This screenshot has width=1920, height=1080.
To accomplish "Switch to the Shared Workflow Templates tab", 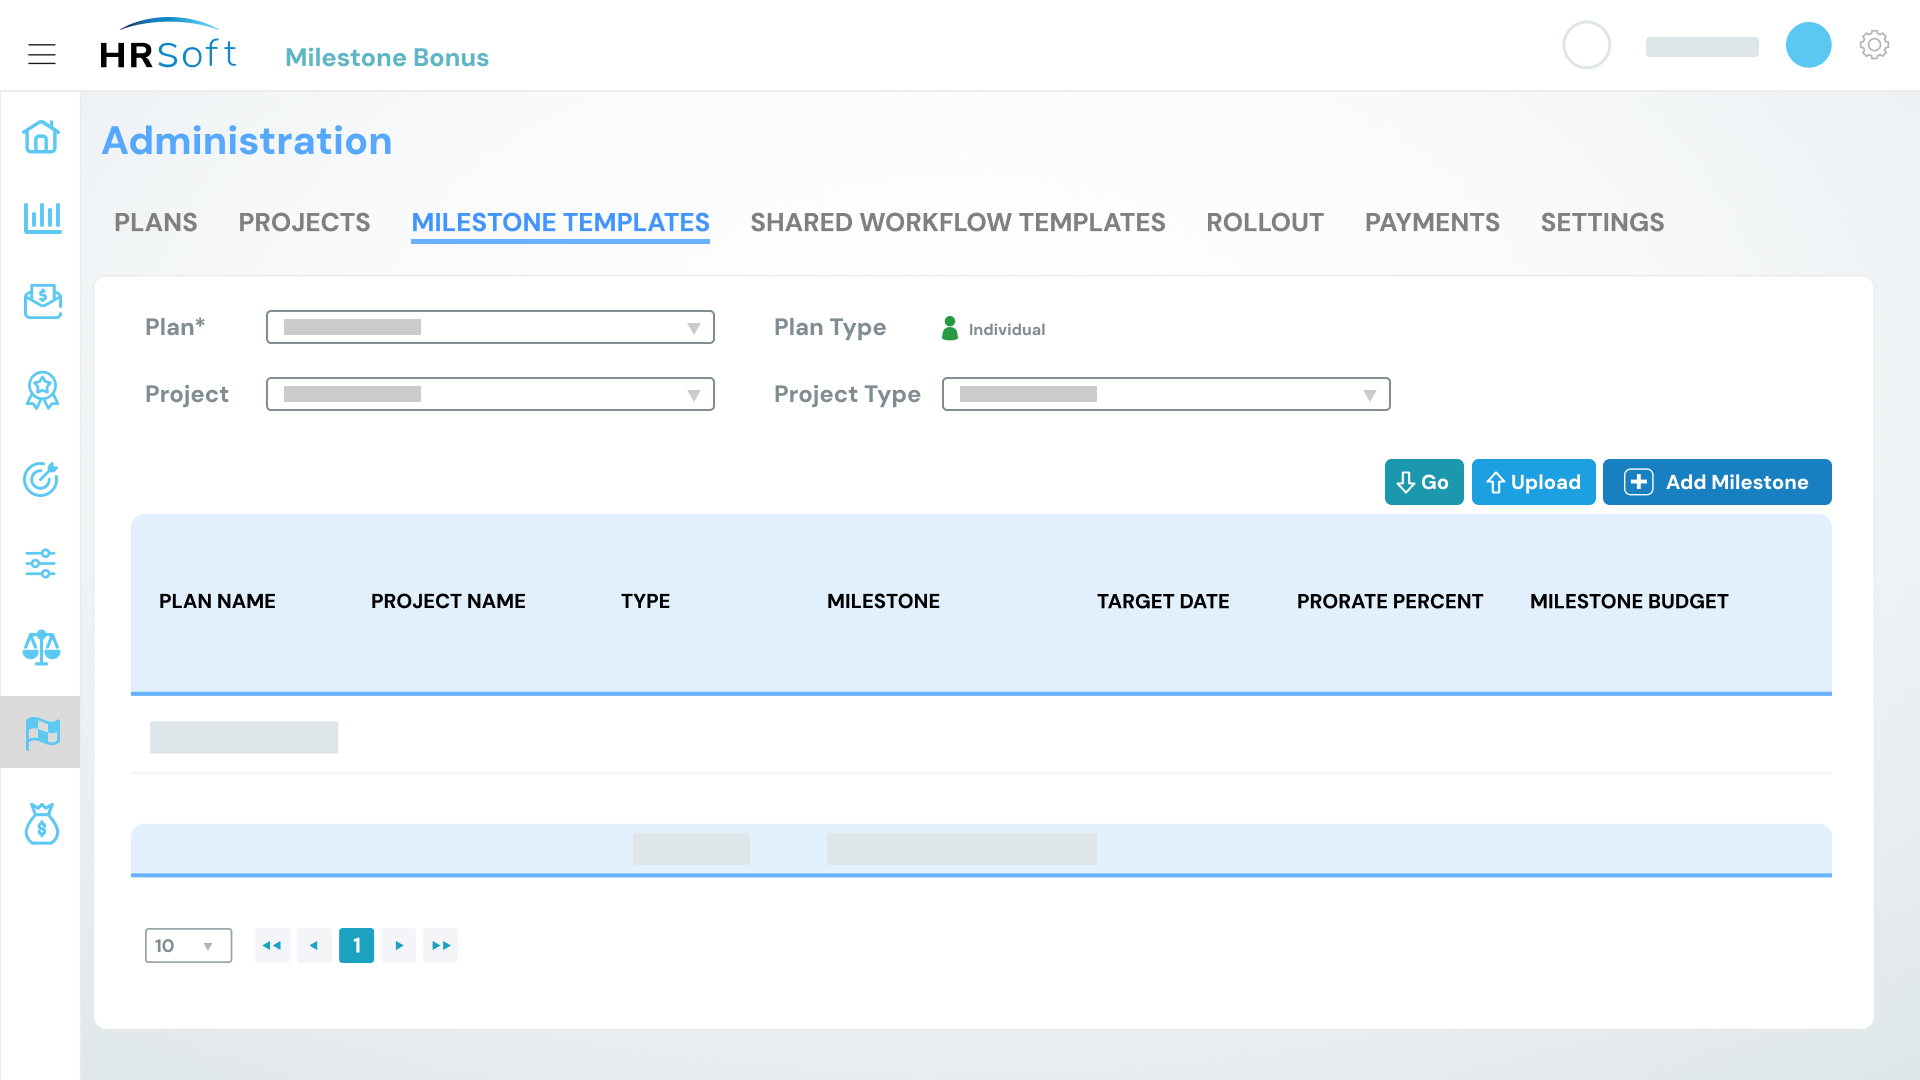I will (957, 222).
